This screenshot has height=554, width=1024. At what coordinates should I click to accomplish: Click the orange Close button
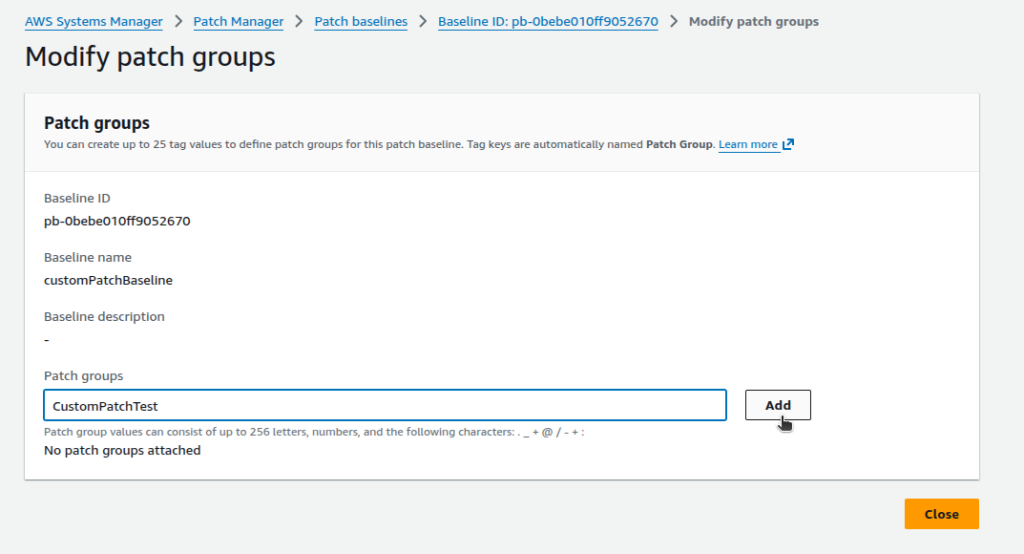[x=941, y=514]
